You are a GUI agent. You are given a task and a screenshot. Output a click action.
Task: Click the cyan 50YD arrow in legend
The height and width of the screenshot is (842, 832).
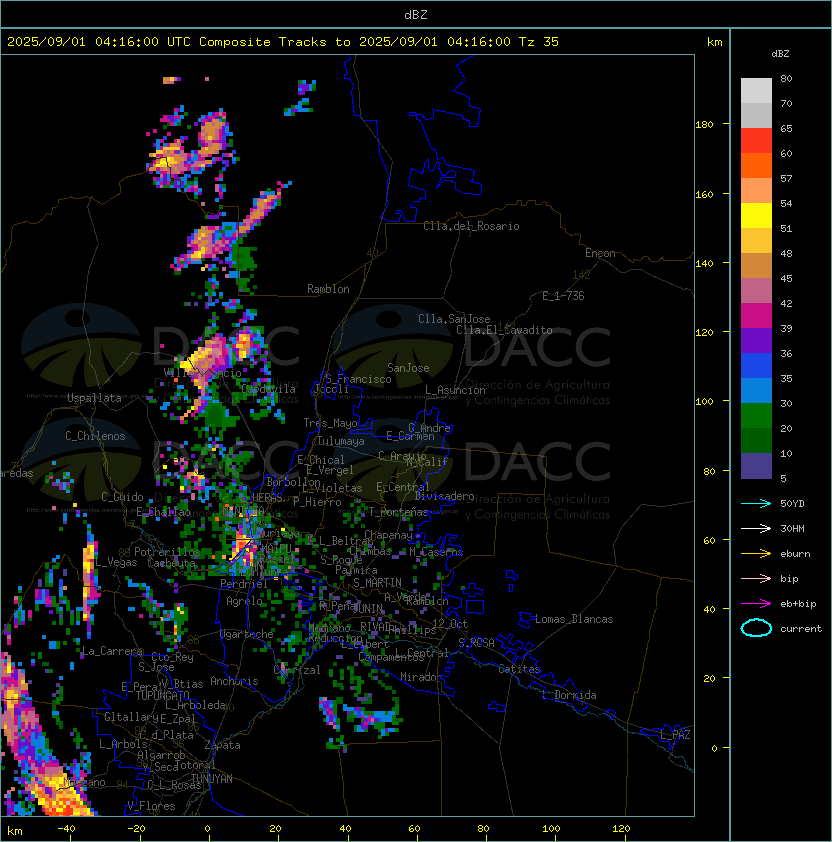(756, 503)
